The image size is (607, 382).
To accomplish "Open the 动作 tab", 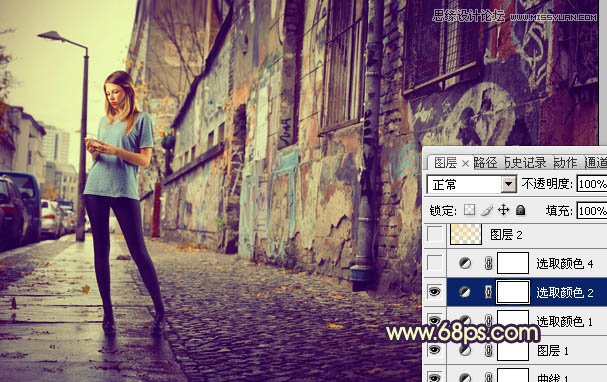I will point(565,163).
